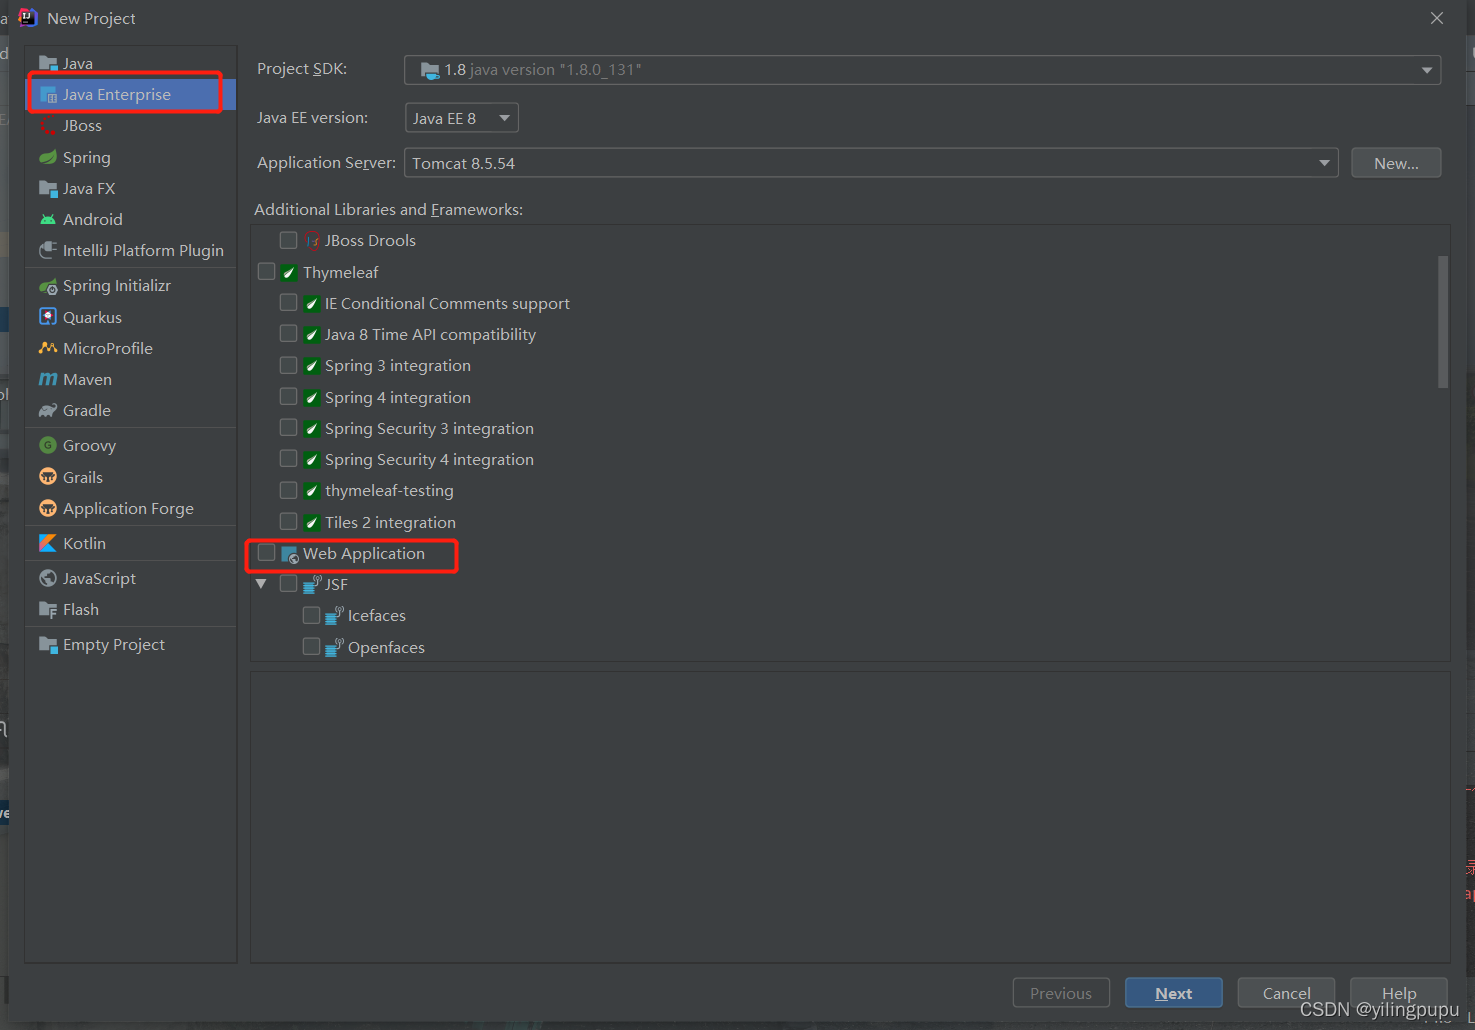1475x1030 pixels.
Task: Click the Application Forge icon
Action: (x=48, y=508)
